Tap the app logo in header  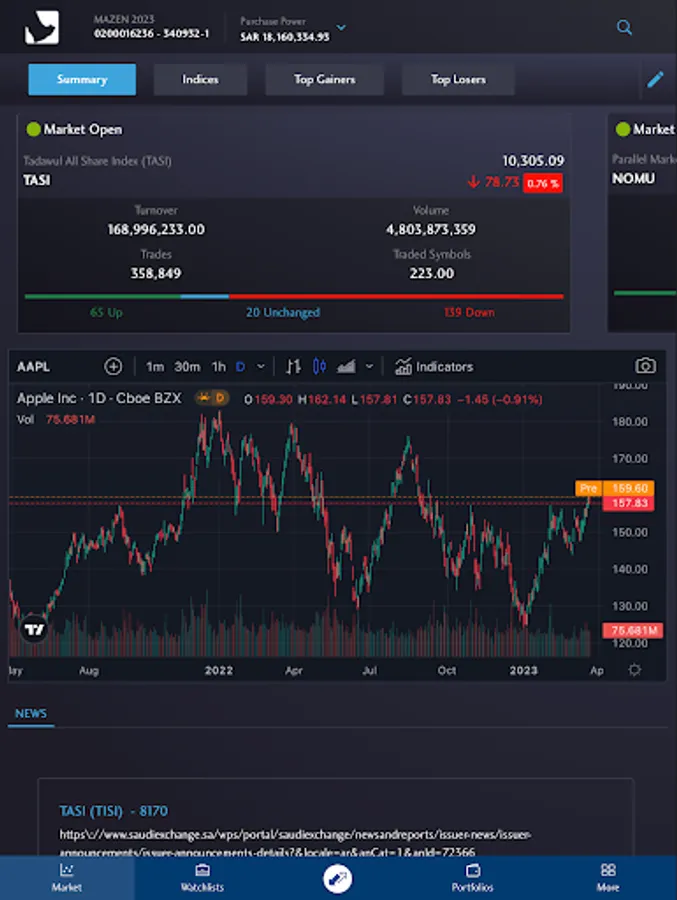[x=41, y=27]
